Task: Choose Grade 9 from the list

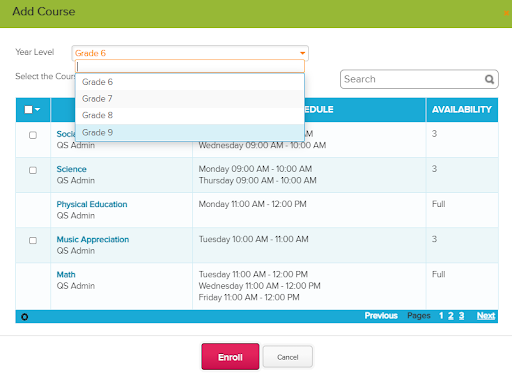Action: (190, 133)
